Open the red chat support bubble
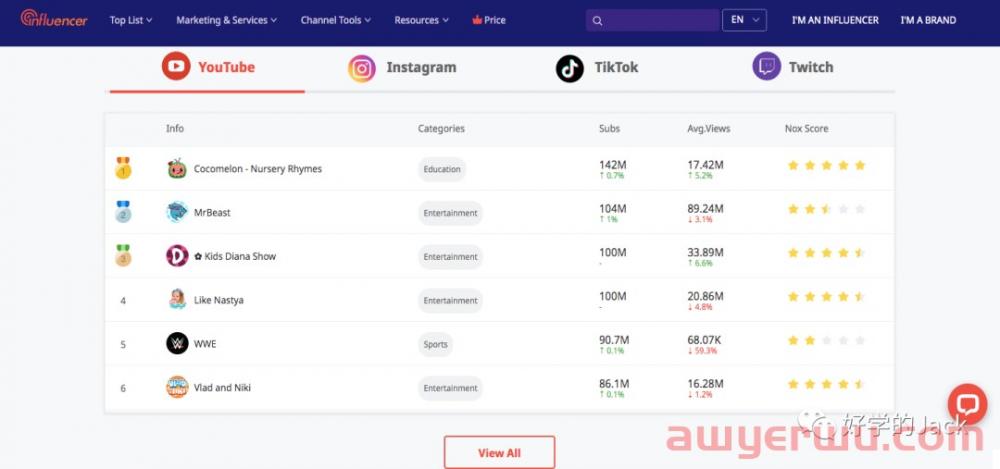1000x469 pixels. (967, 404)
